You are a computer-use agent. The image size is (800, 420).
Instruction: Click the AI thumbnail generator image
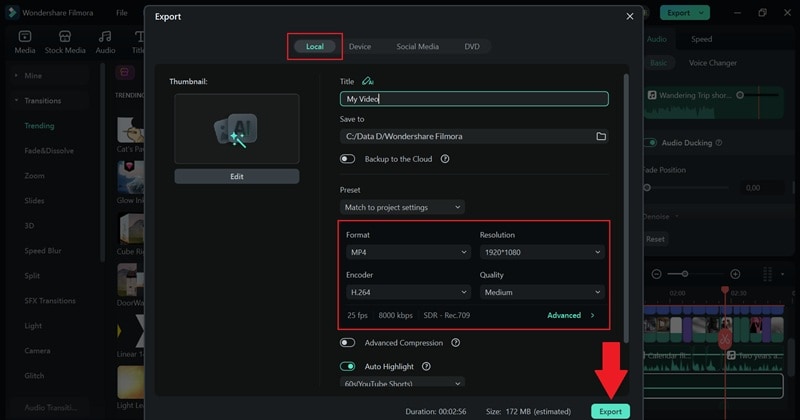(x=237, y=129)
